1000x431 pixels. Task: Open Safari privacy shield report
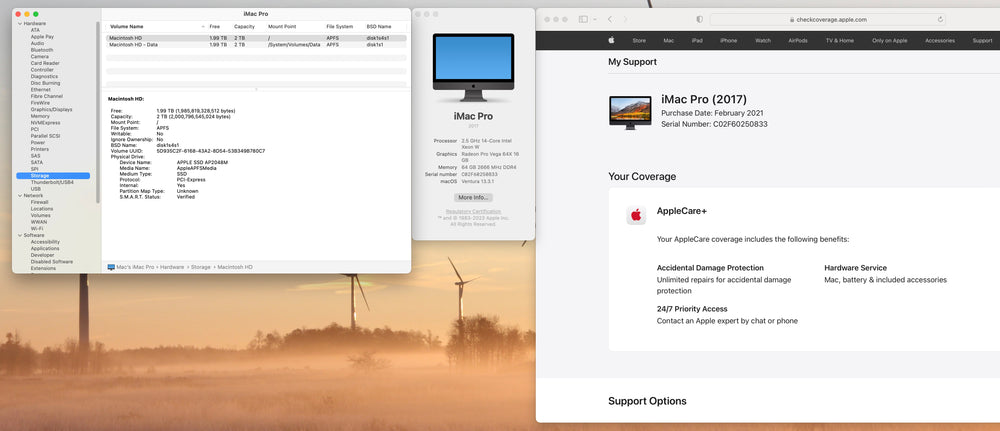click(700, 20)
